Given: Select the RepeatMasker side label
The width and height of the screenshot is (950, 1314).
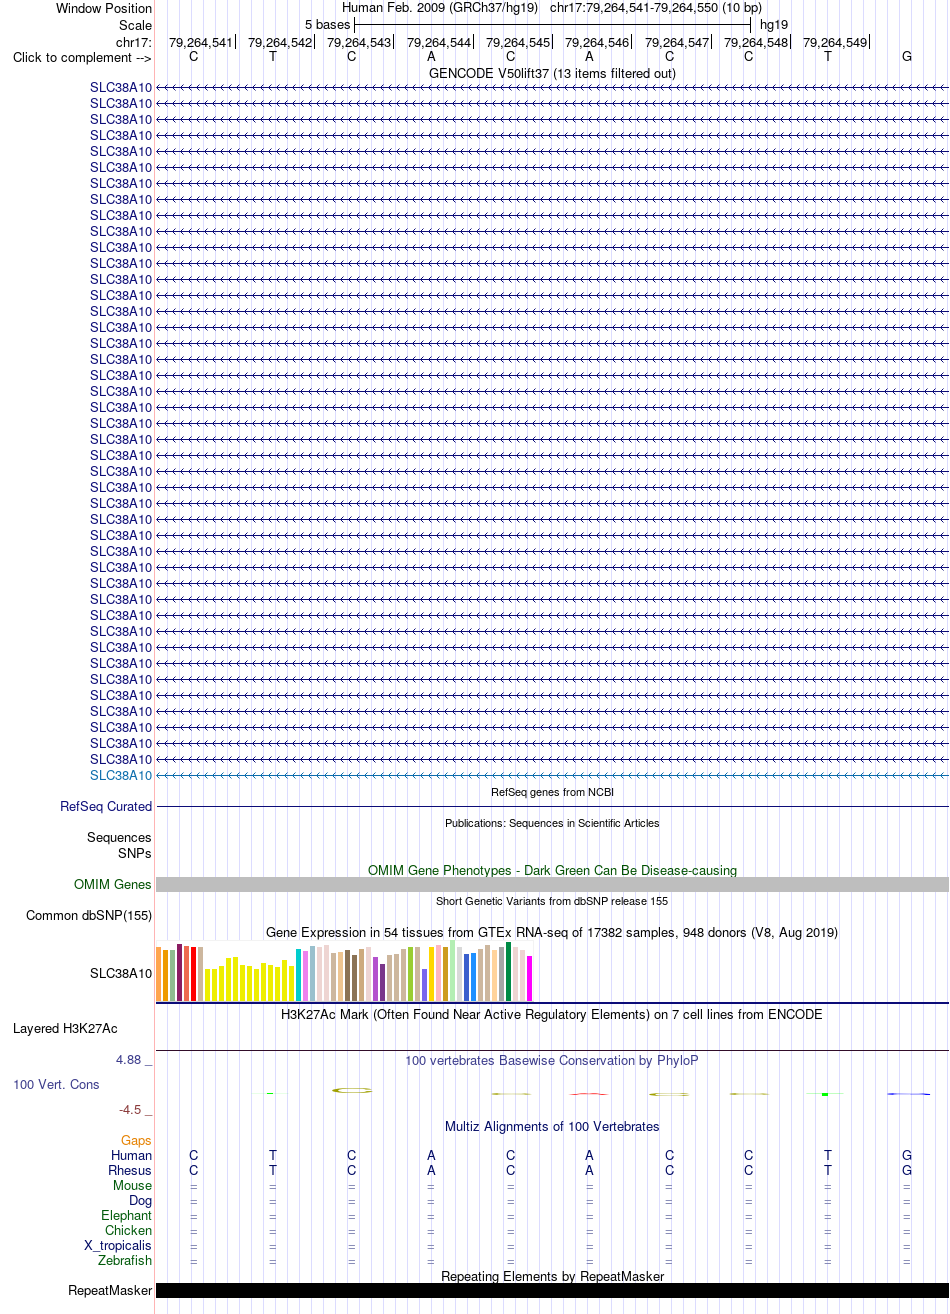Looking at the screenshot, I should point(110,1290).
